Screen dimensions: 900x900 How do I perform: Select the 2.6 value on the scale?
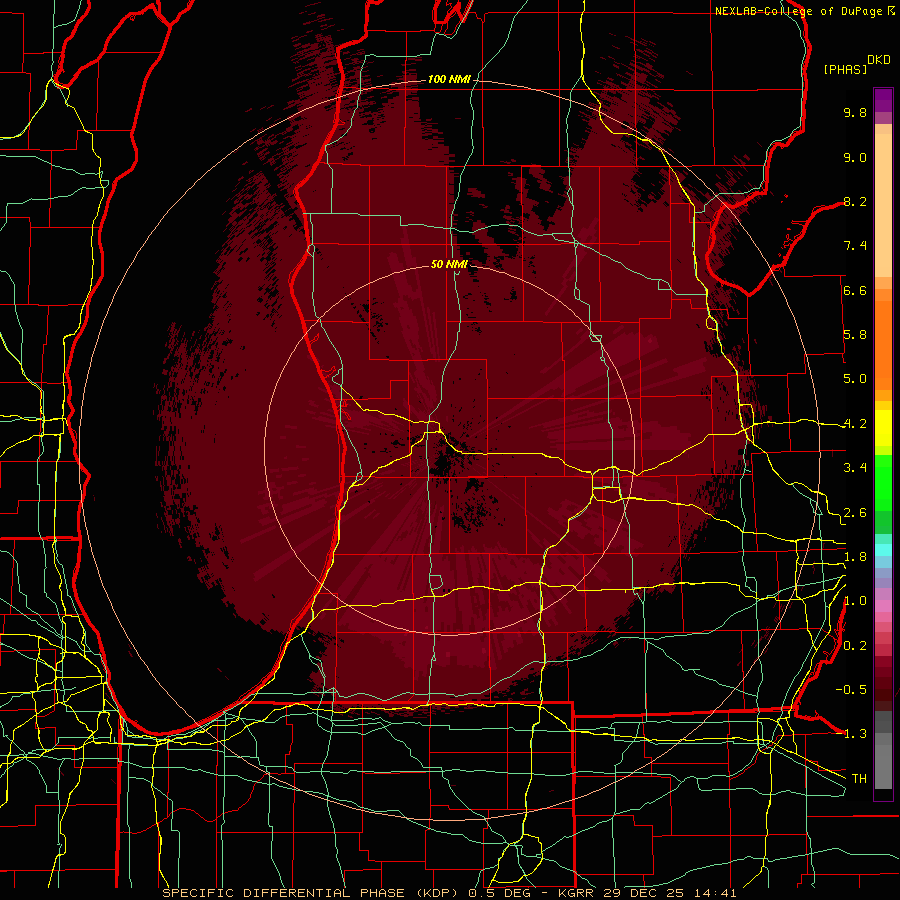point(855,513)
